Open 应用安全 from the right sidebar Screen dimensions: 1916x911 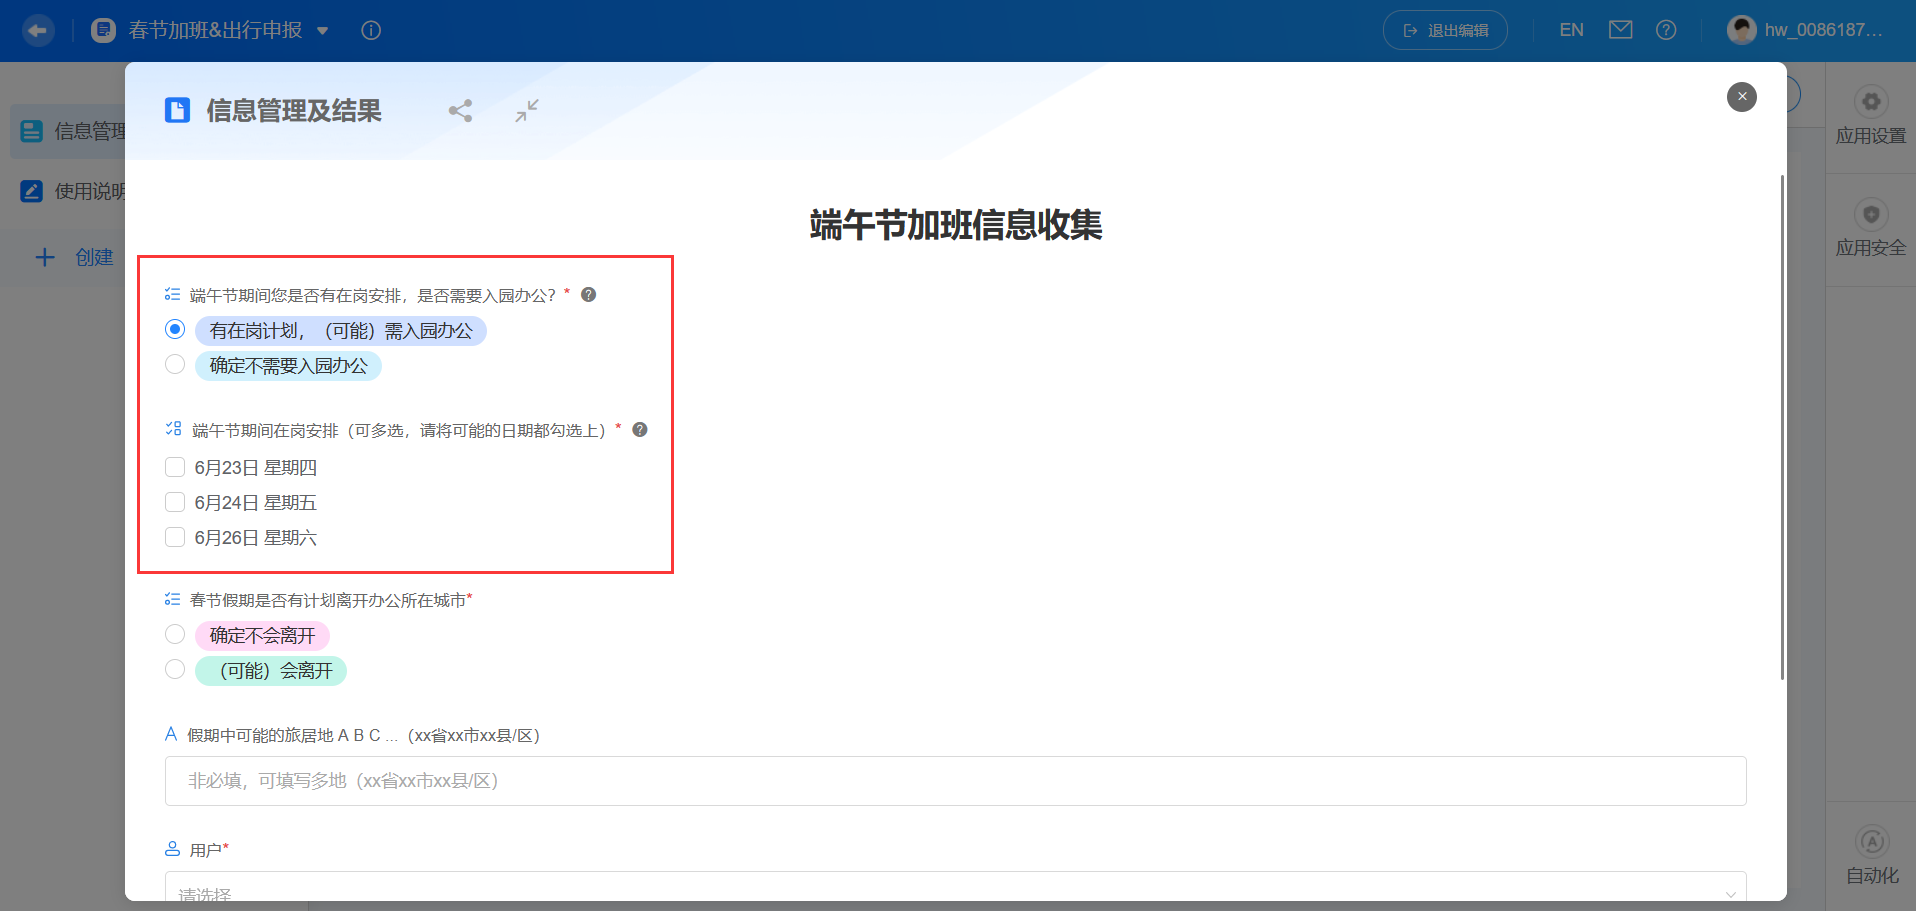[1869, 227]
